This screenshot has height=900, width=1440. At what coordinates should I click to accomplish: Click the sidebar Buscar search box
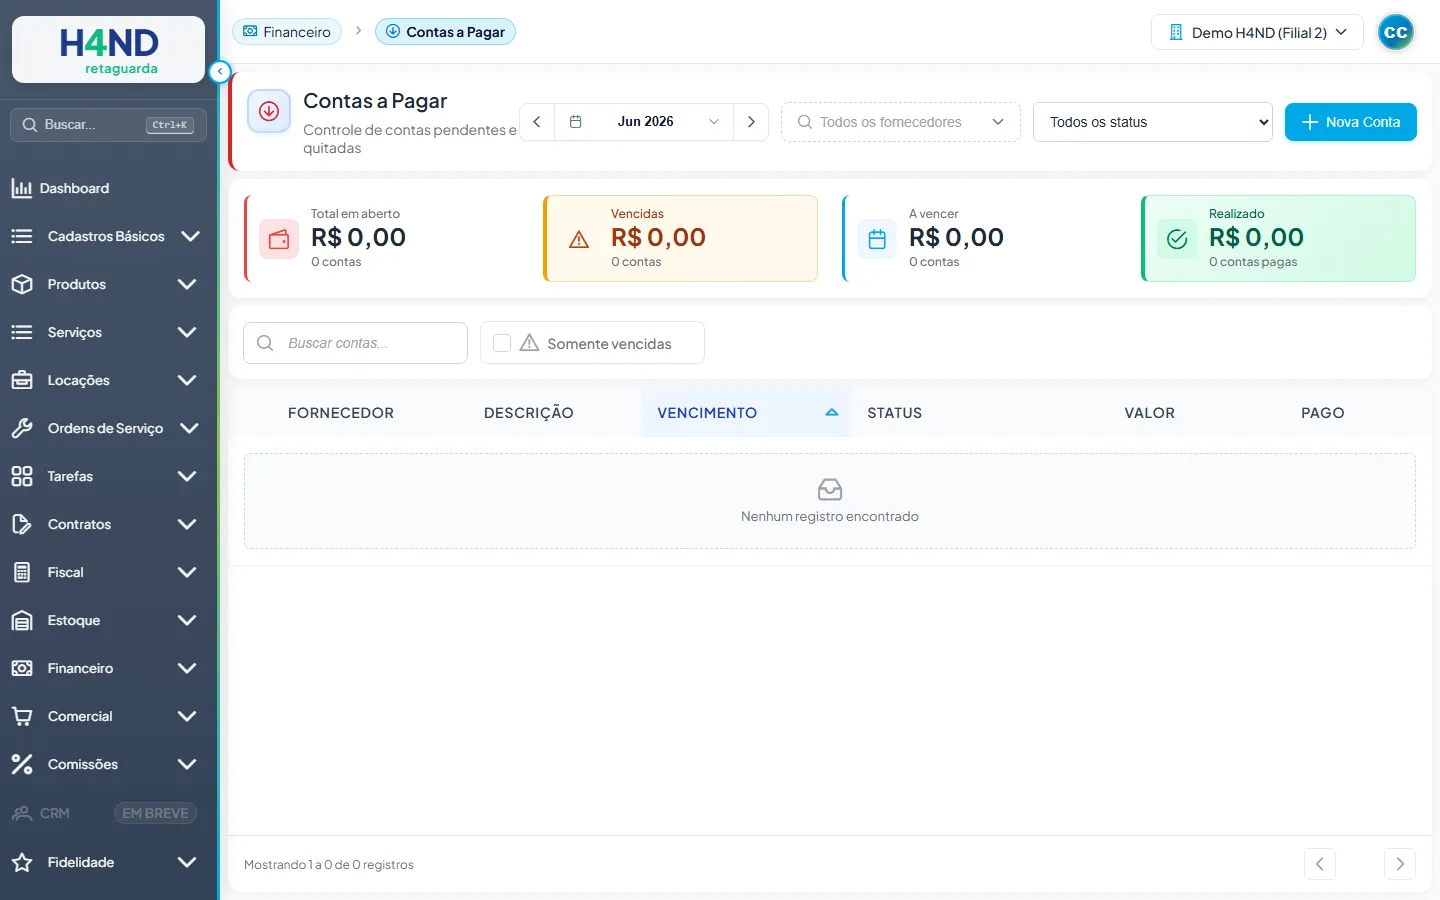108,125
